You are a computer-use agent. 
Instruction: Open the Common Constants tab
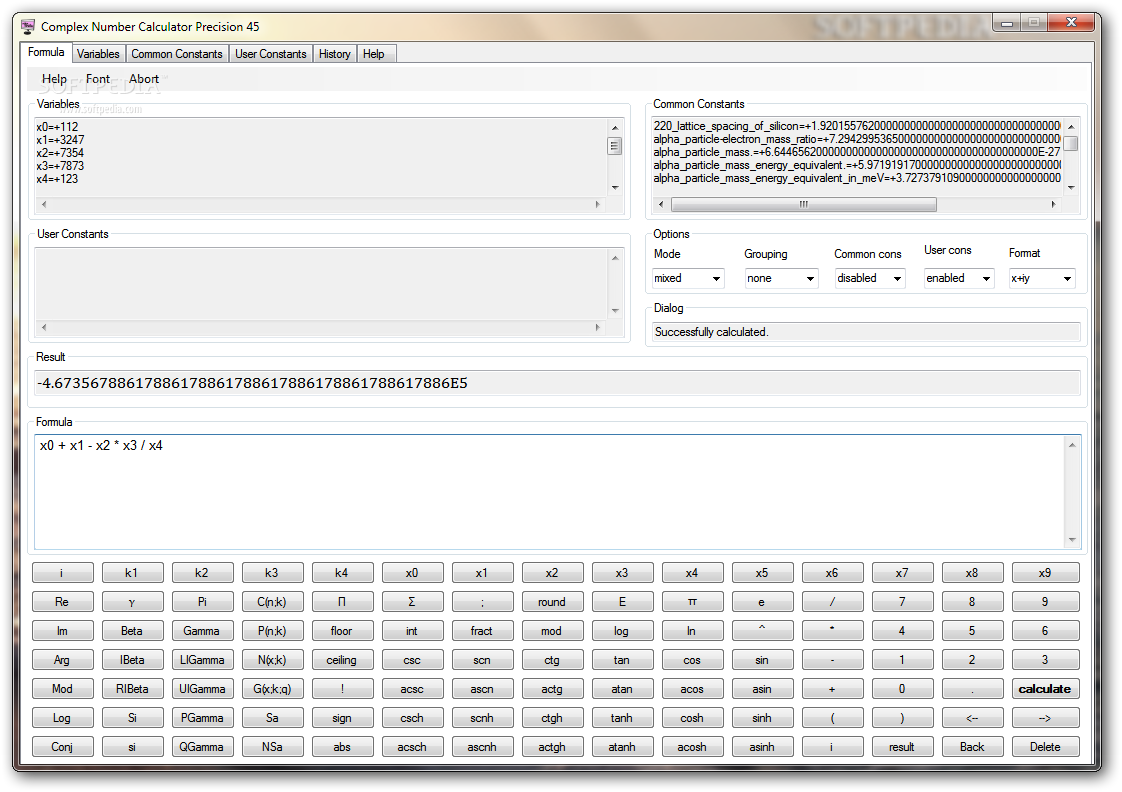177,54
